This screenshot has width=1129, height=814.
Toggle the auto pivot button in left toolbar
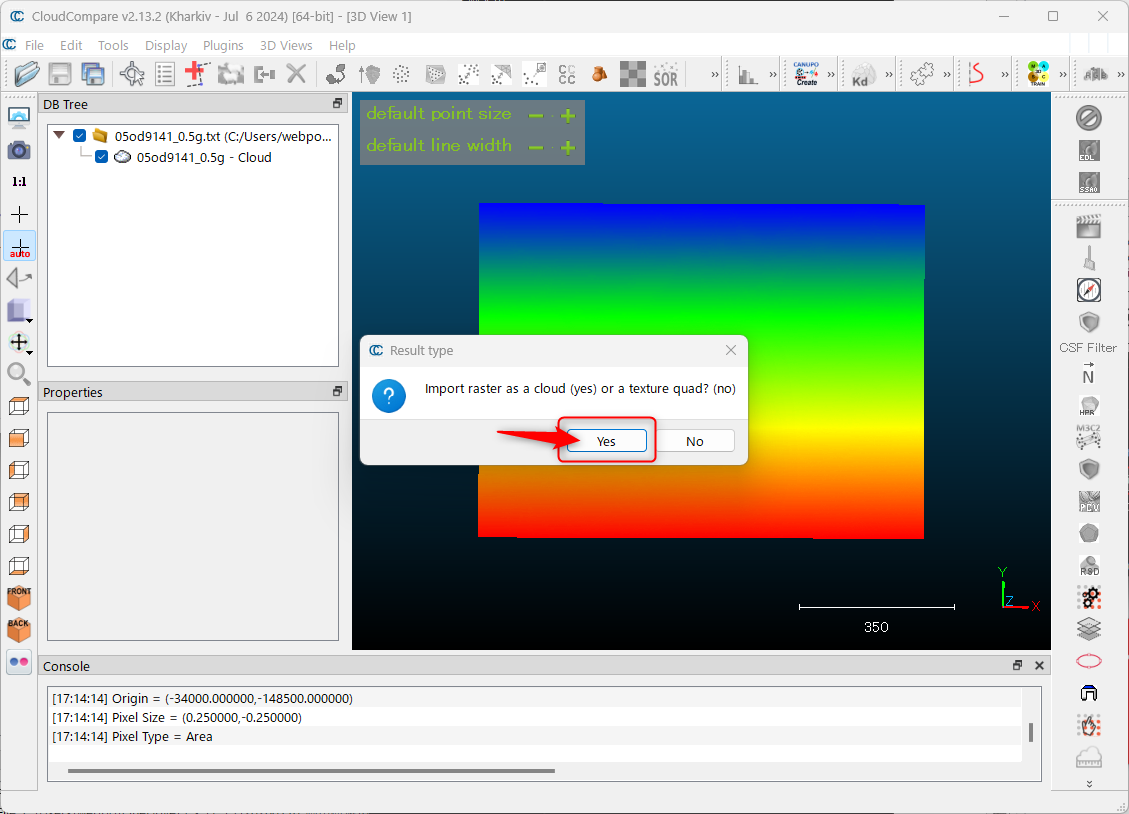(x=19, y=246)
